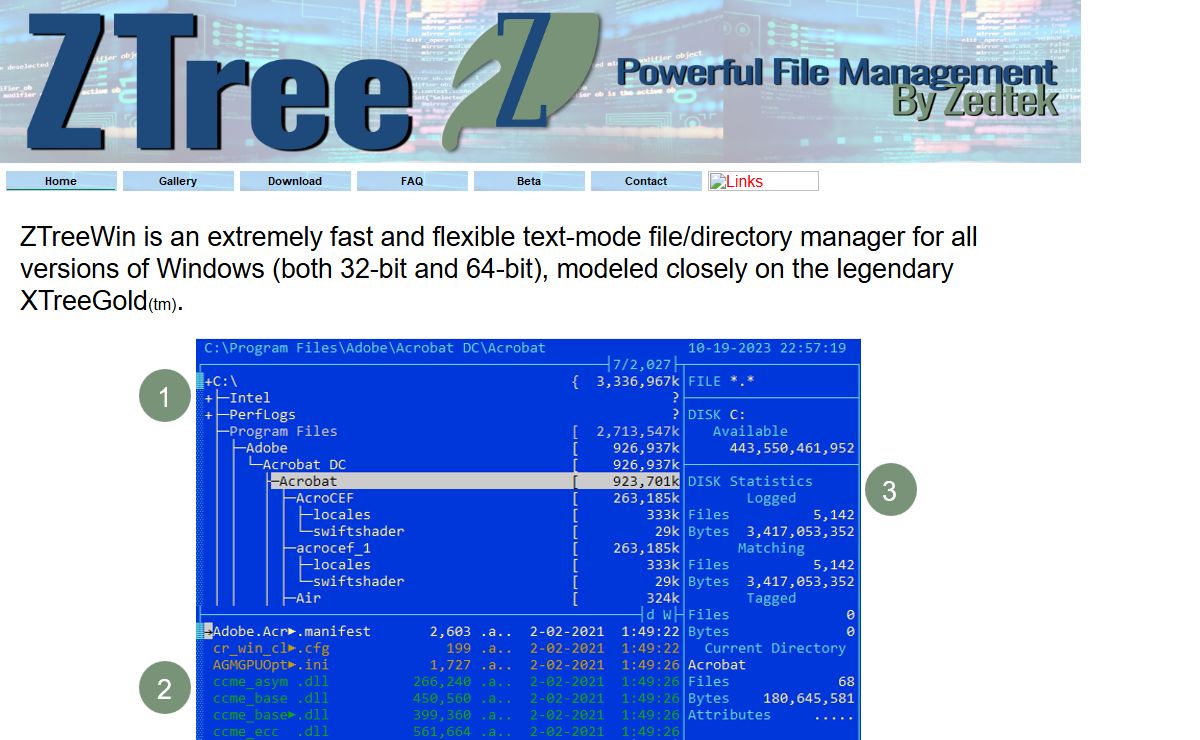This screenshot has height=740, width=1200.
Task: Click the 'Powerful File Management' banner text
Action: tap(836, 72)
